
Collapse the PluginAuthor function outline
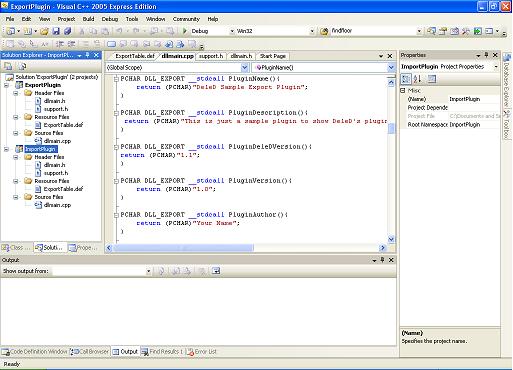[x=116, y=215]
